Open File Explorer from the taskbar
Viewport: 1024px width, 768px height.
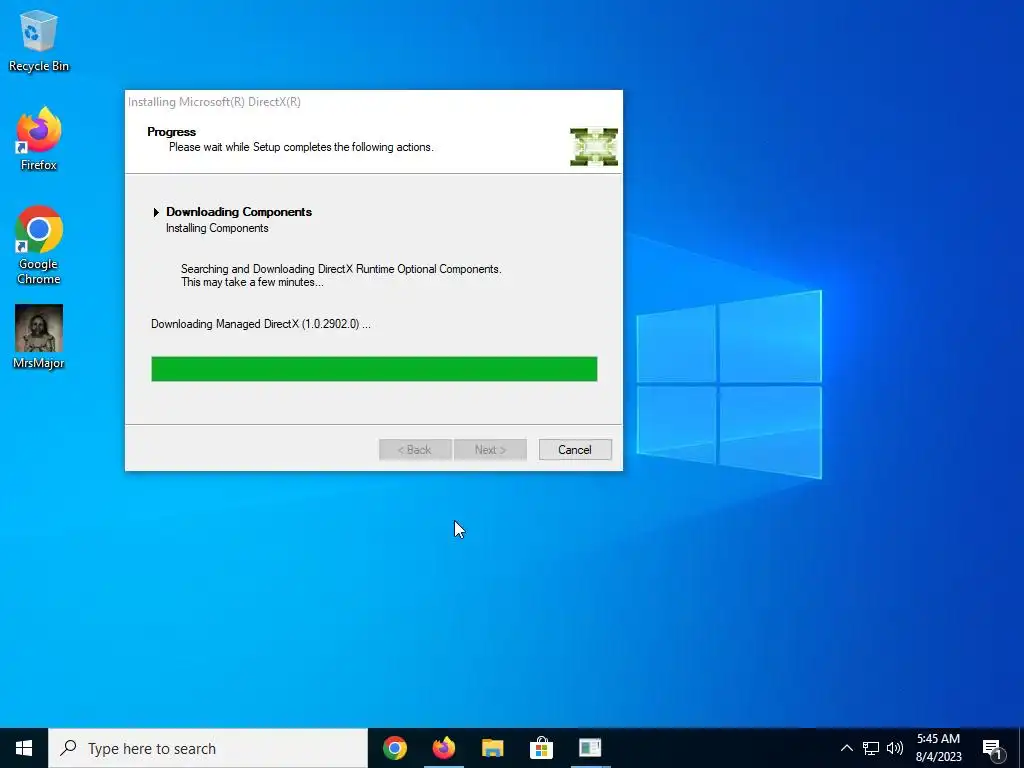coord(492,748)
